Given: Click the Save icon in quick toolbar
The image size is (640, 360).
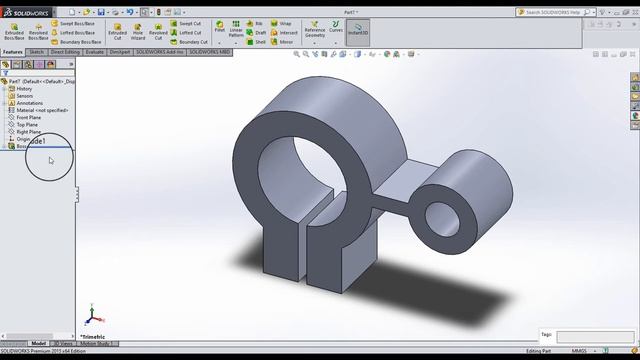Looking at the screenshot, I should [101, 12].
